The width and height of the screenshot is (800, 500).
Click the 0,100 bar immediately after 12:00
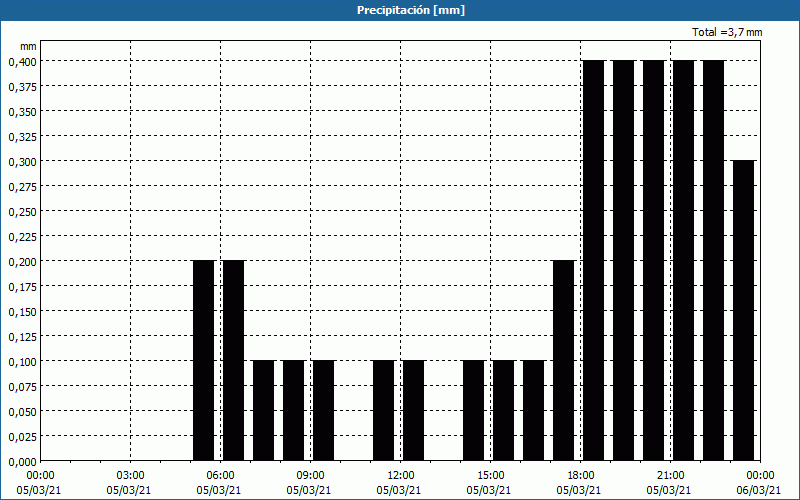[x=414, y=411]
